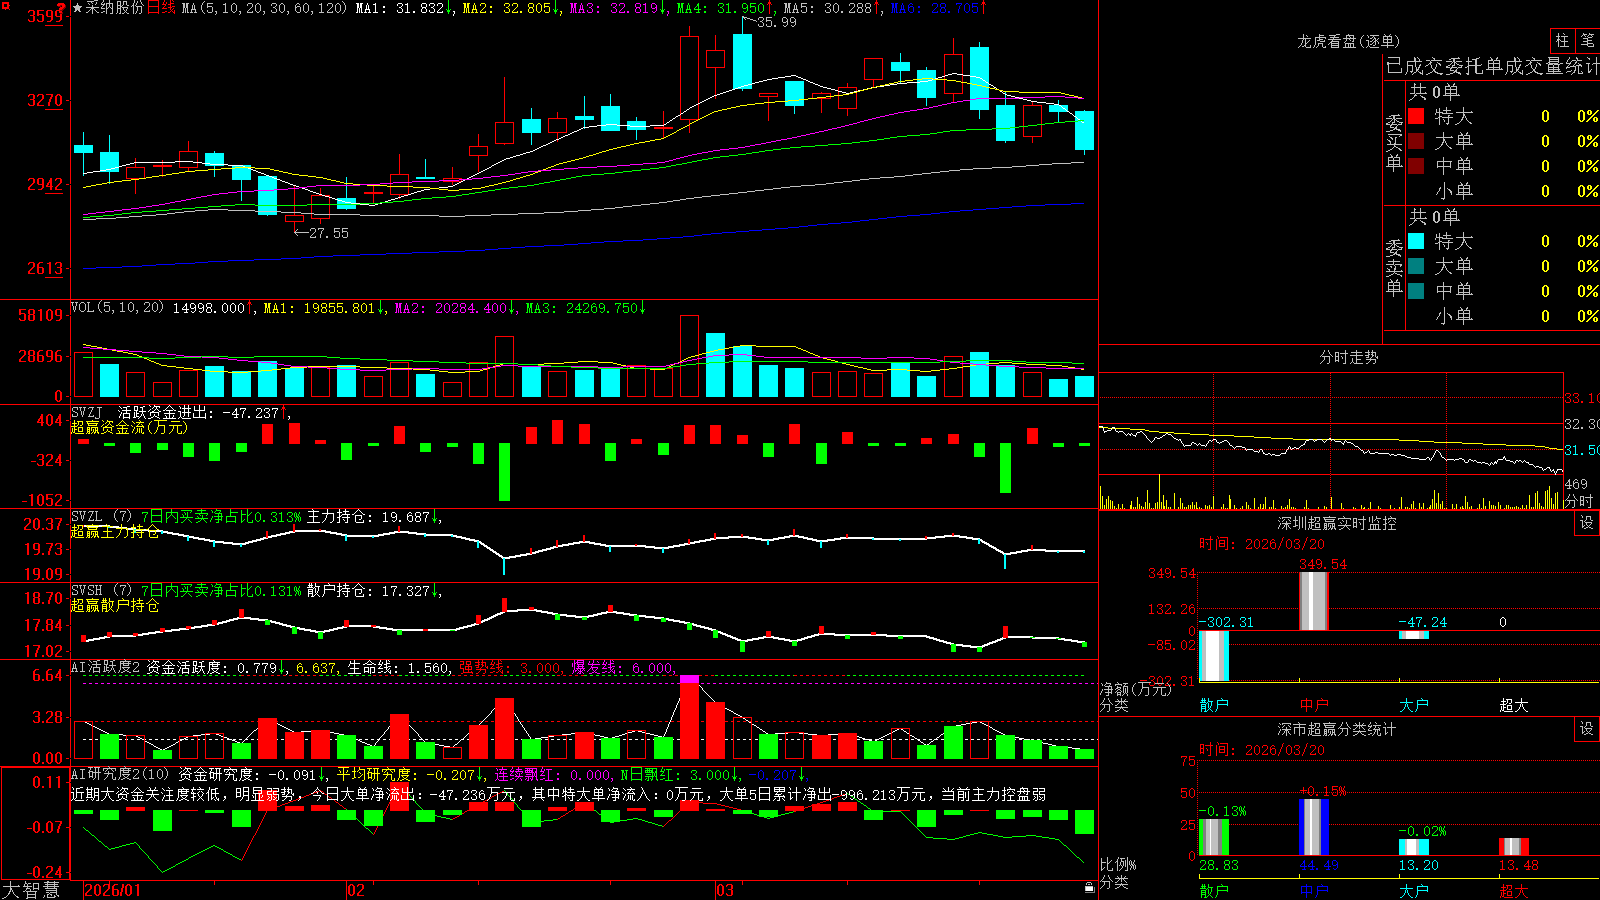The image size is (1600, 900).
Task: Select teal 大单 sell-order color swatch
Action: pyautogui.click(x=1416, y=266)
